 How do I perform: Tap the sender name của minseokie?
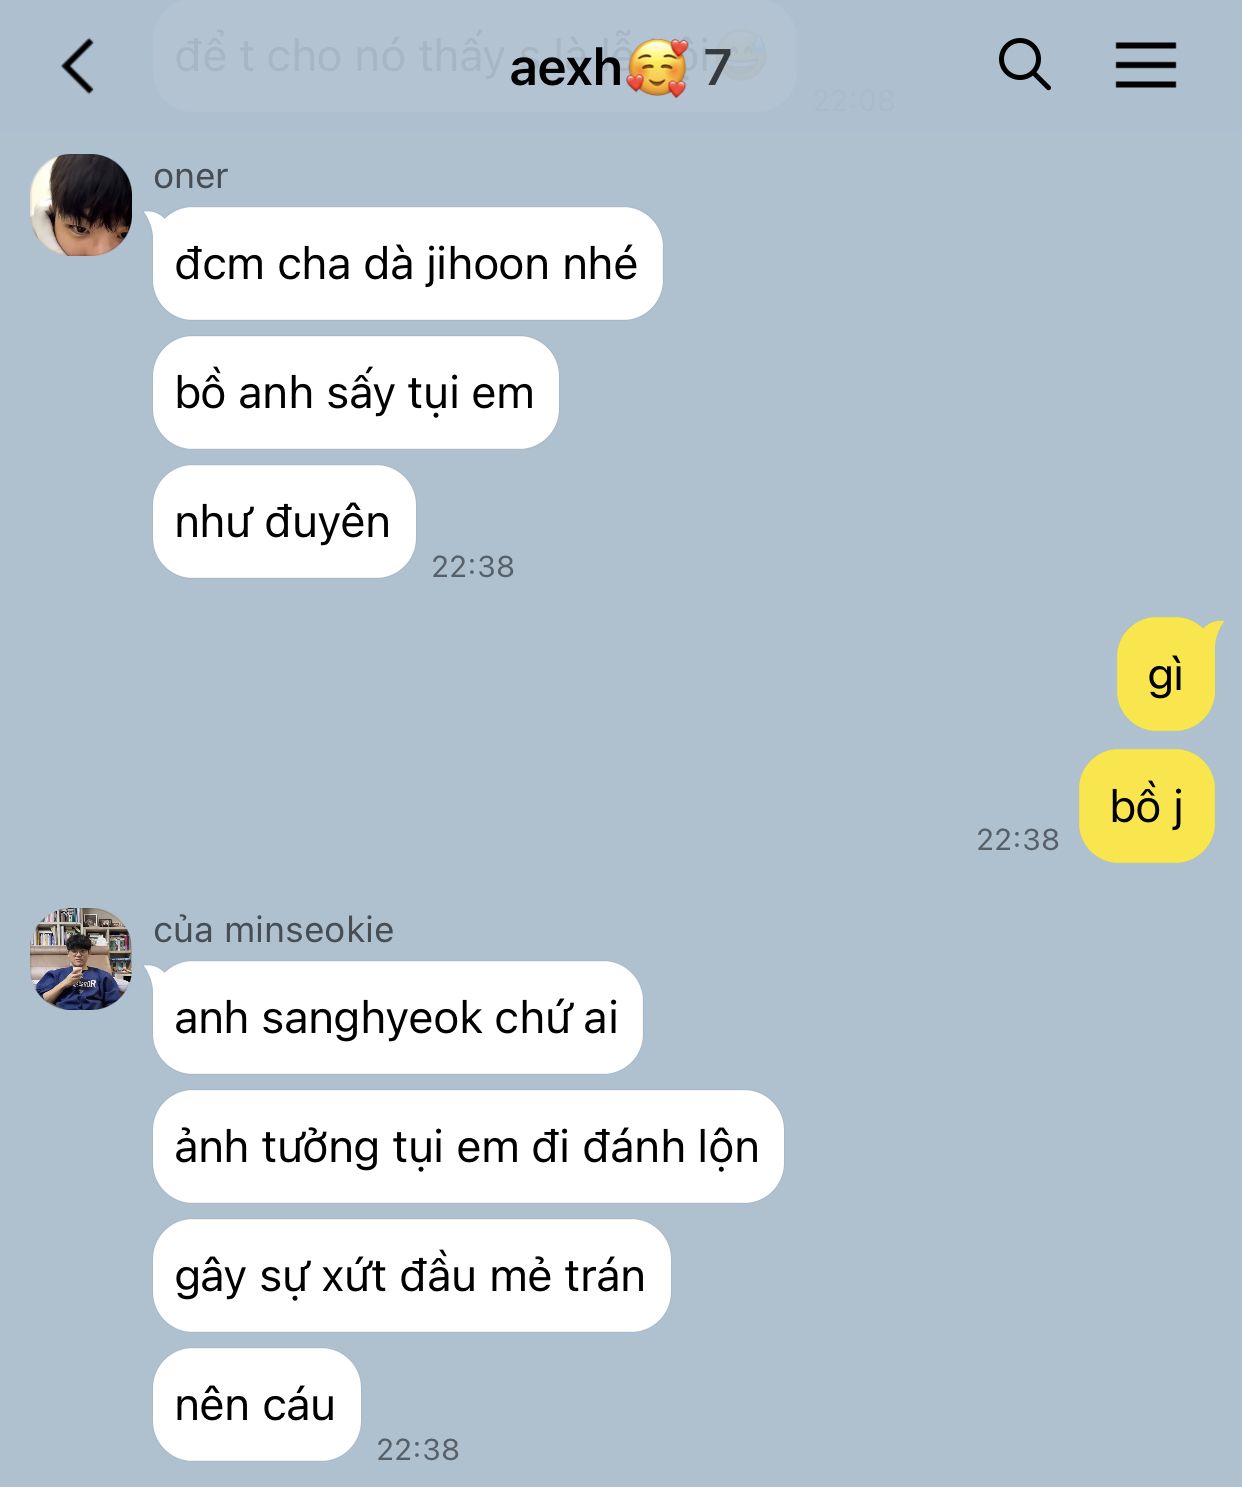coord(273,930)
